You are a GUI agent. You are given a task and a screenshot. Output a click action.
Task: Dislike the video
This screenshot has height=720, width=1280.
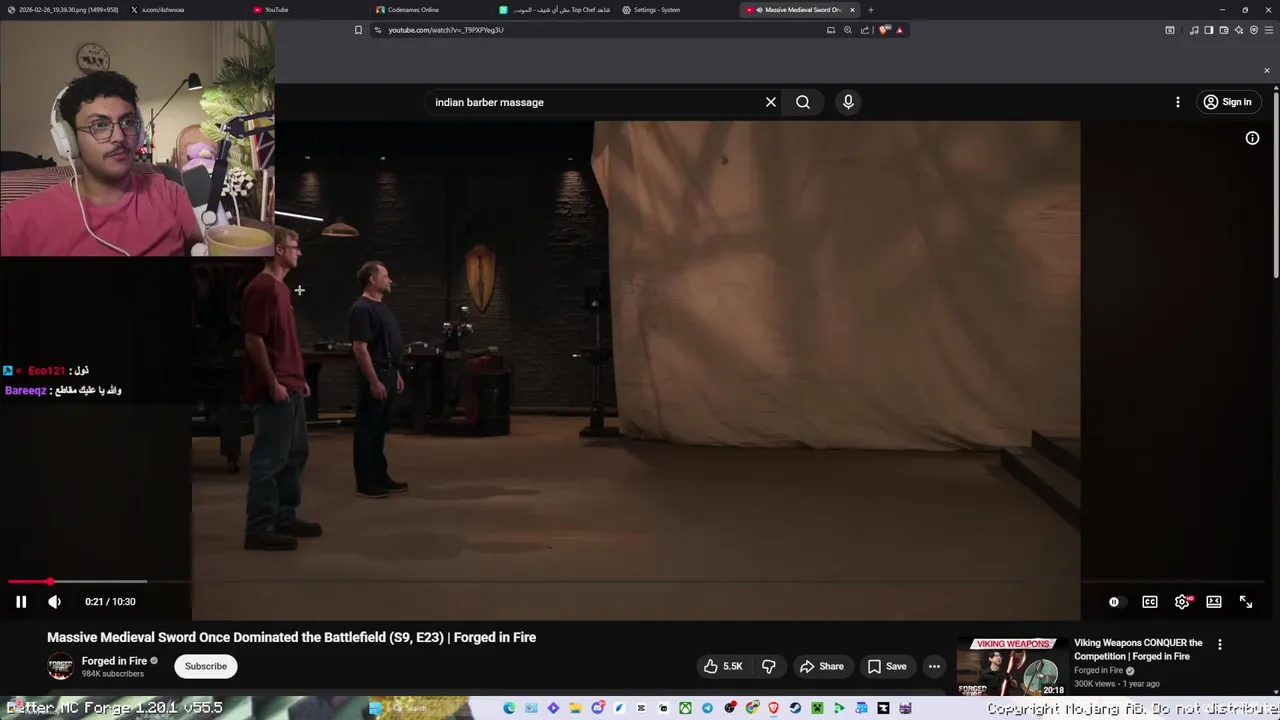(769, 666)
